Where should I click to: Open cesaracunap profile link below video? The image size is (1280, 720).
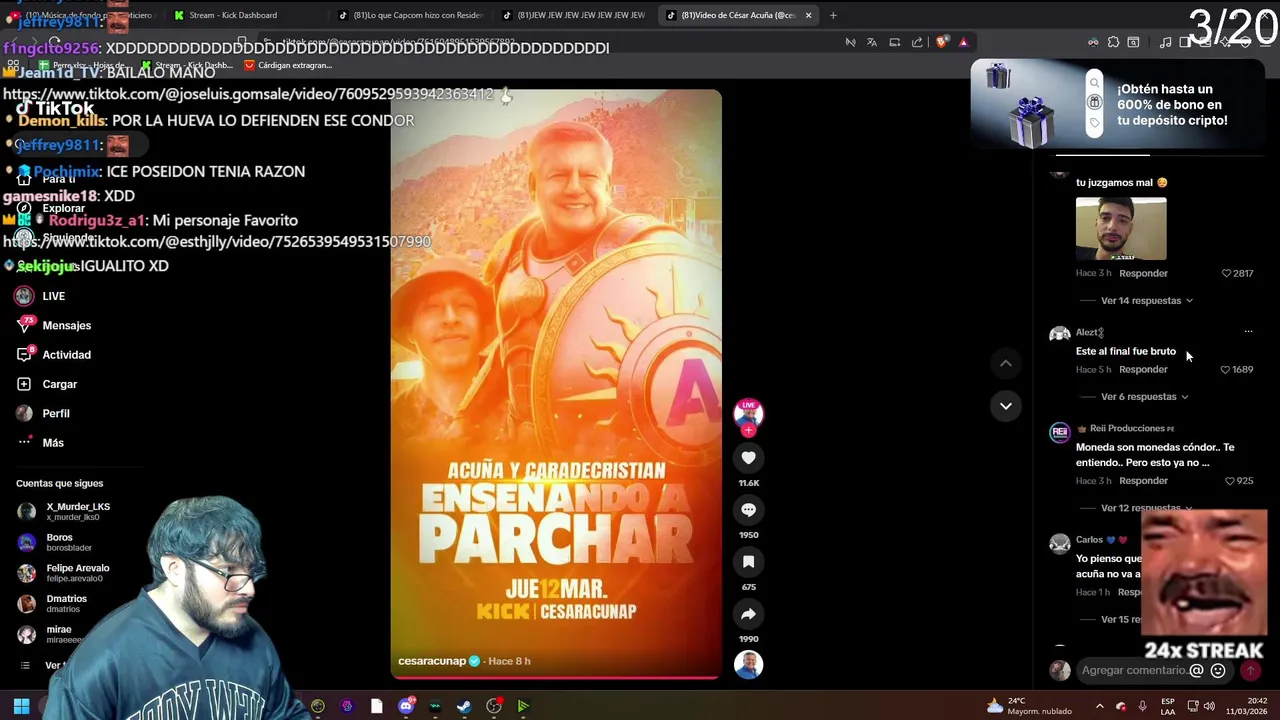click(432, 661)
